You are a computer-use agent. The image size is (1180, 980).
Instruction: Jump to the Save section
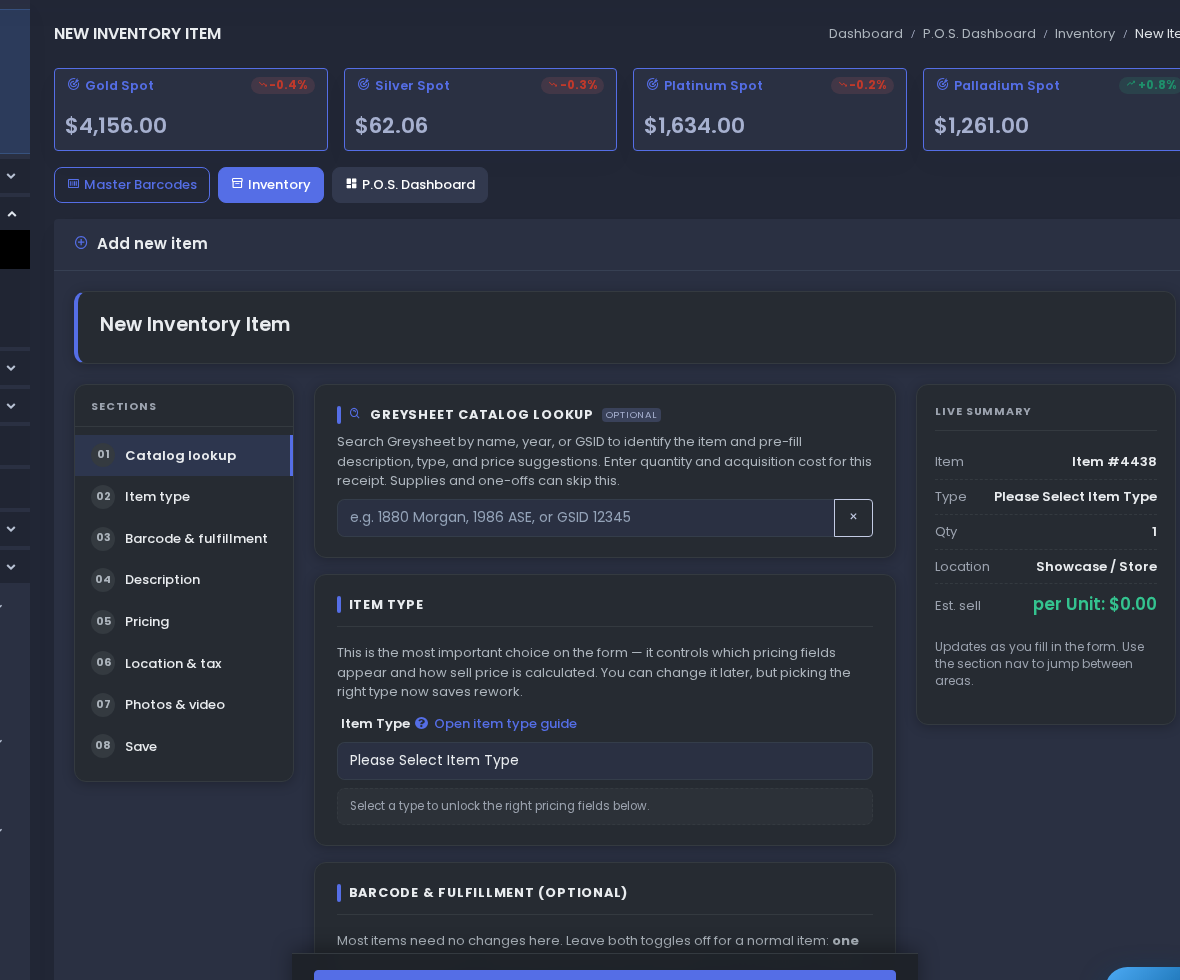coord(184,746)
